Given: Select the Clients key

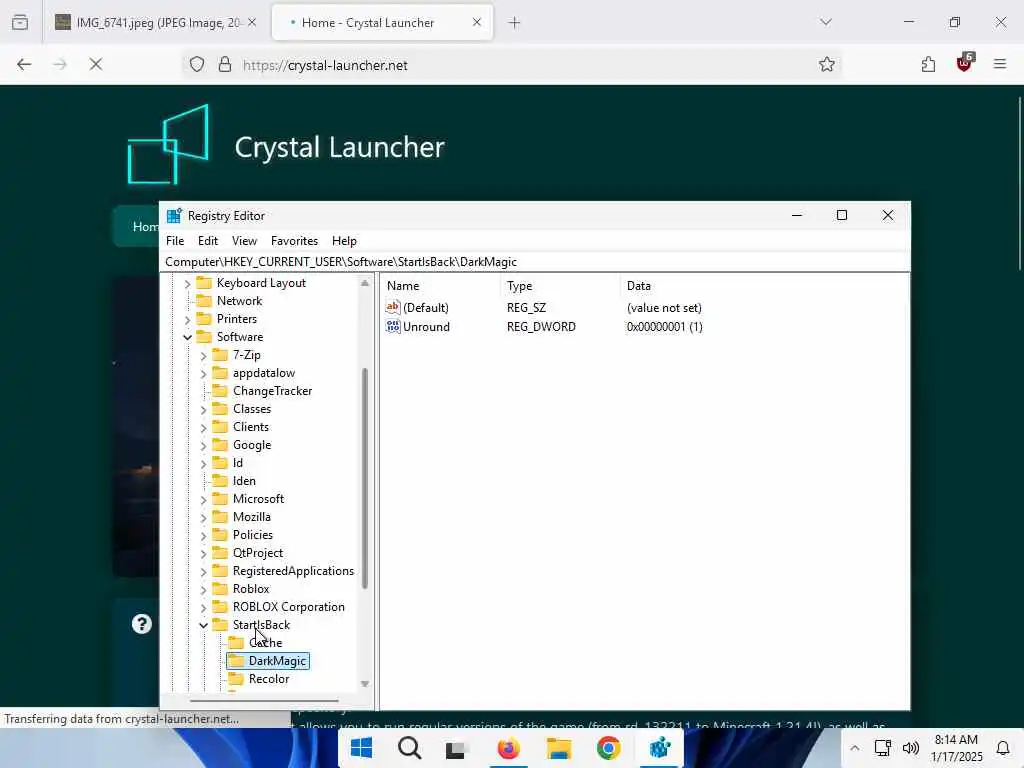Looking at the screenshot, I should (251, 427).
